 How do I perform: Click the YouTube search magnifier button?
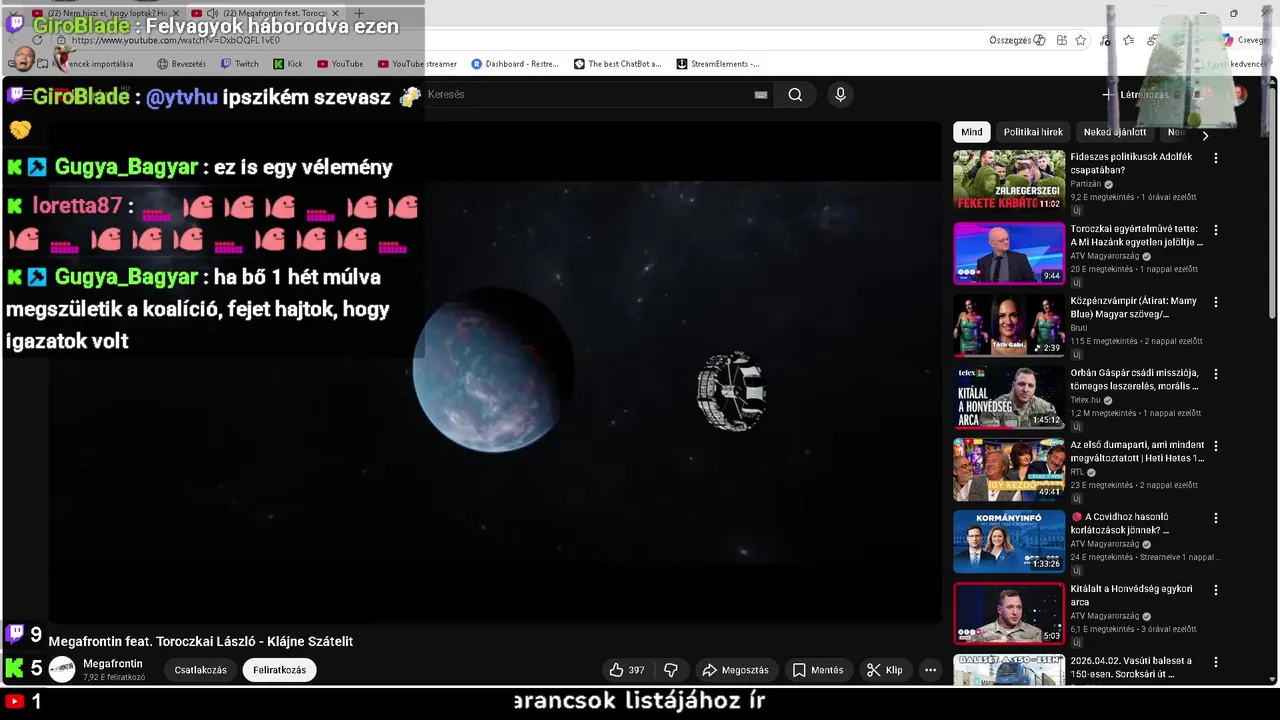pyautogui.click(x=795, y=95)
